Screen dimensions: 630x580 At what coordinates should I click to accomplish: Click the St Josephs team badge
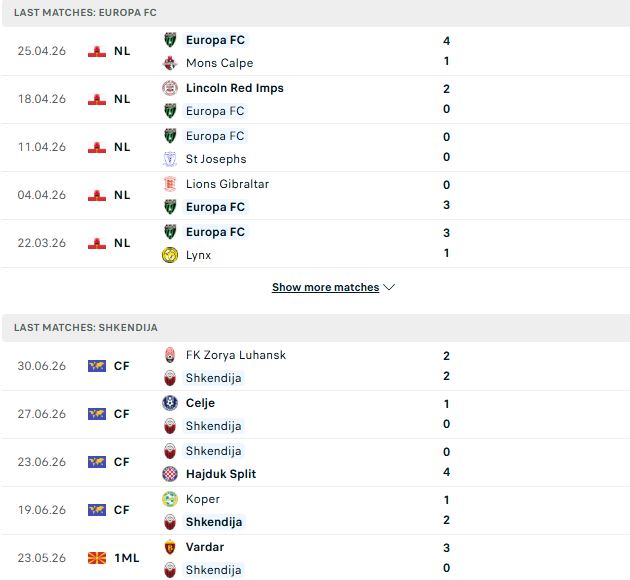pyautogui.click(x=170, y=159)
